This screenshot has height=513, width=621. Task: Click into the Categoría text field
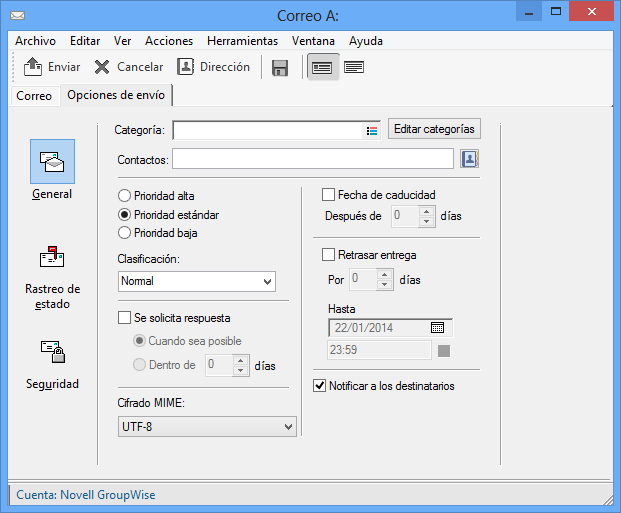point(268,131)
